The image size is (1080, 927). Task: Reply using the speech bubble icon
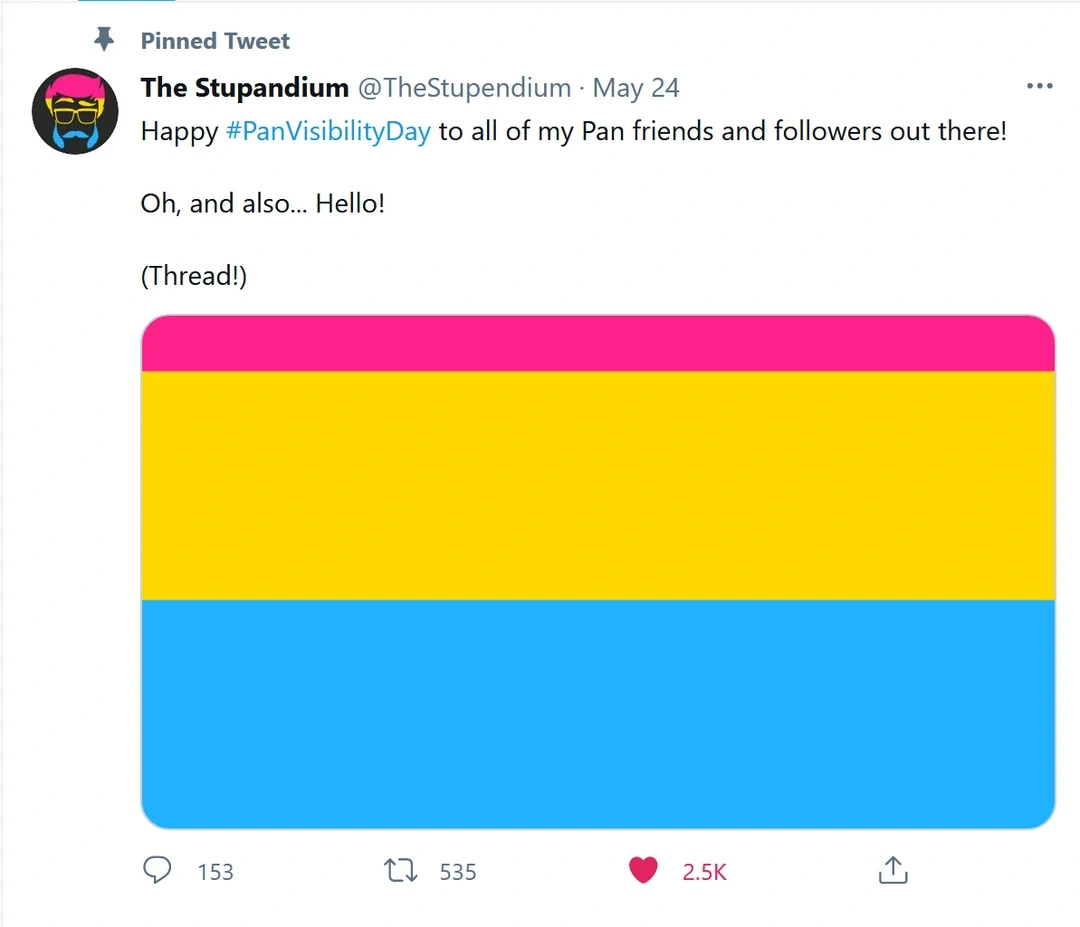(x=157, y=871)
